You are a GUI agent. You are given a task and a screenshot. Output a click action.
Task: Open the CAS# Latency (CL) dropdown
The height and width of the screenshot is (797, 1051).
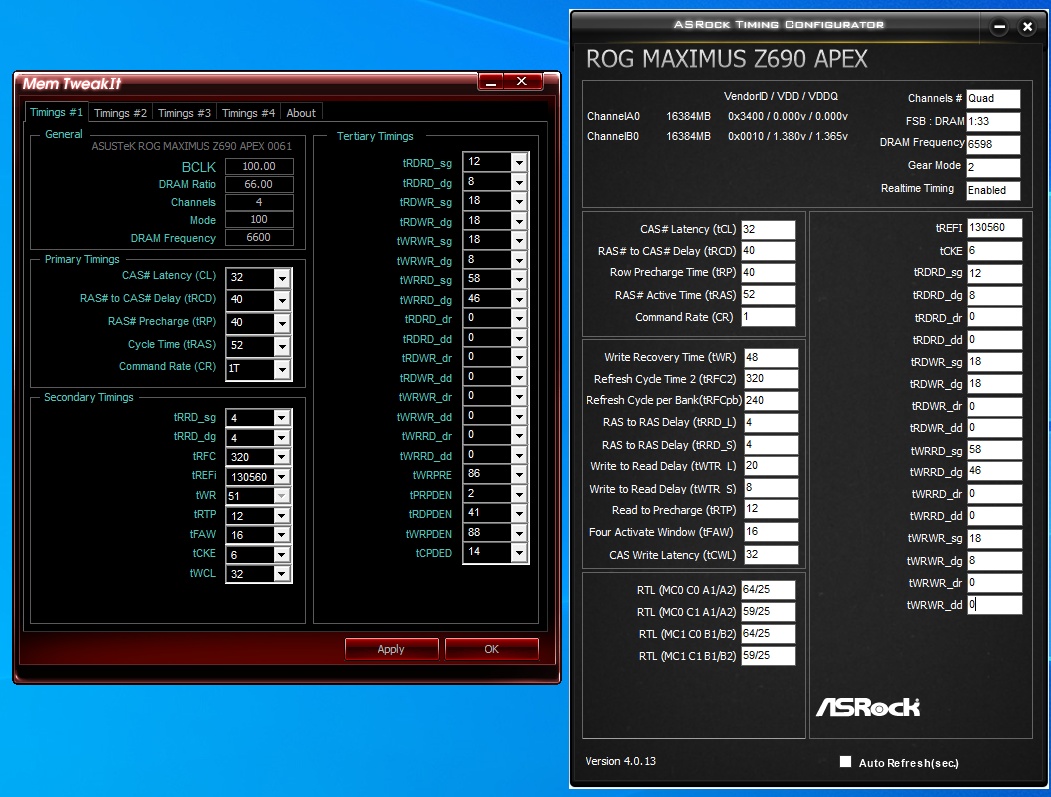[282, 278]
